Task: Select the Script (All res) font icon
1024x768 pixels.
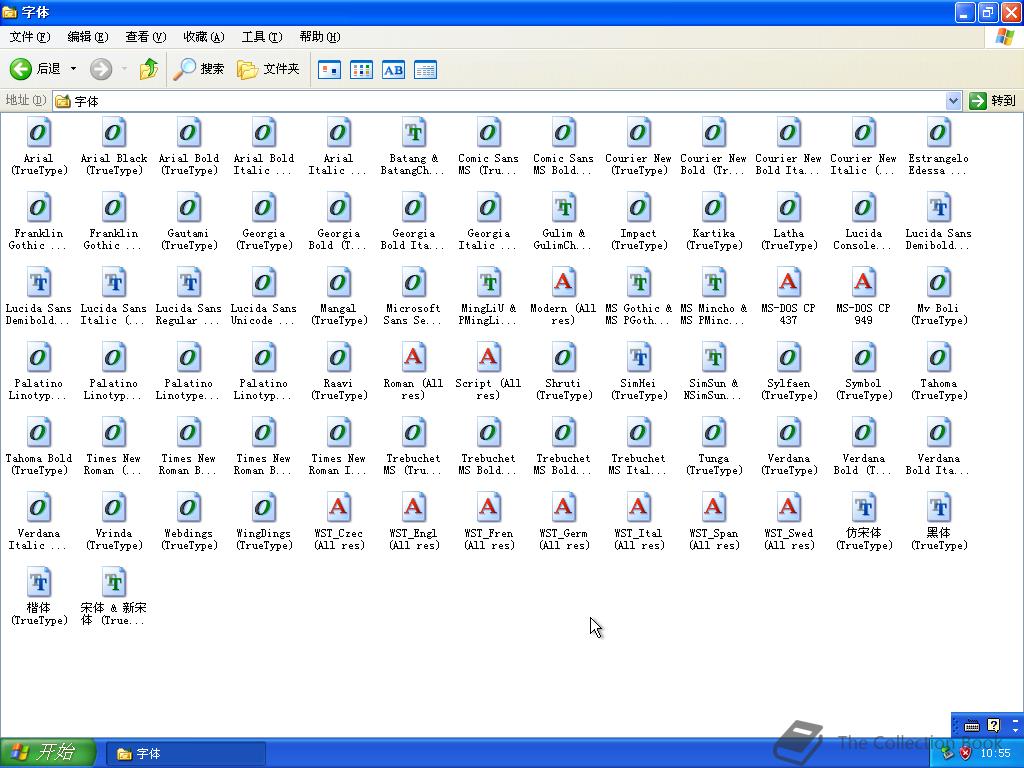Action: point(488,359)
